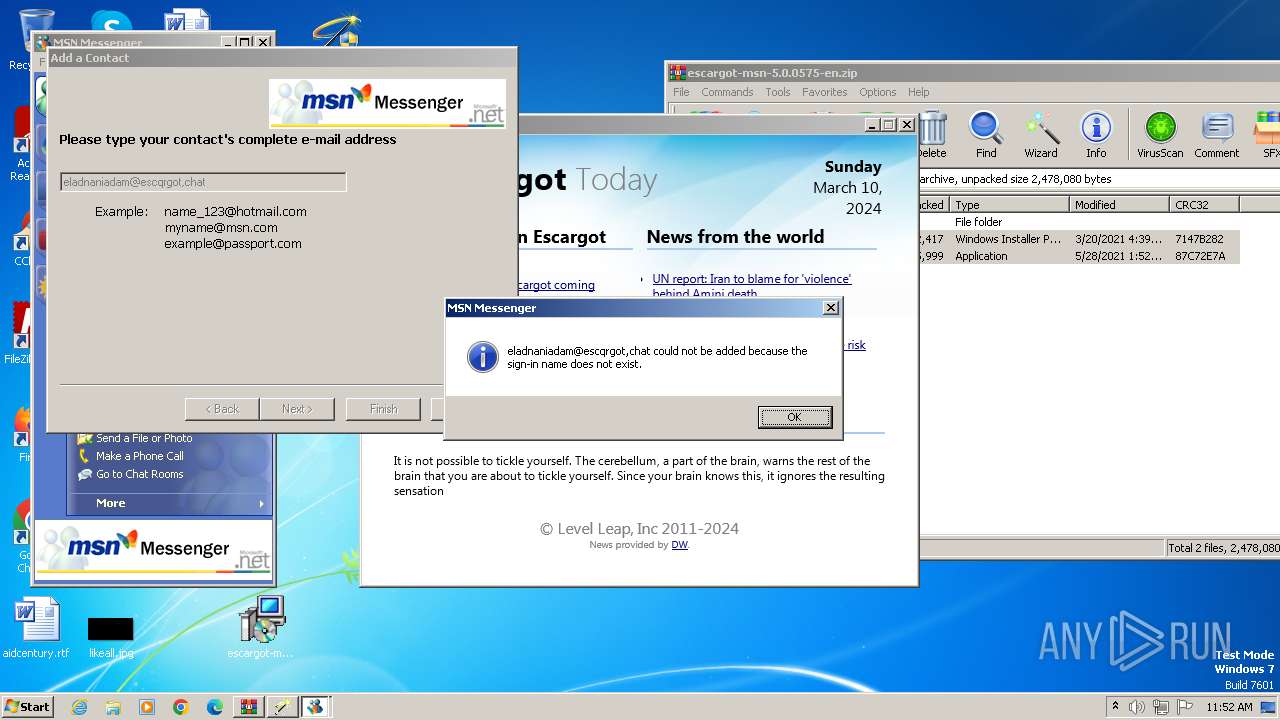Viewport: 1280px width, 720px height.
Task: Click the phone icon beside Make a Phone Call
Action: point(84,456)
